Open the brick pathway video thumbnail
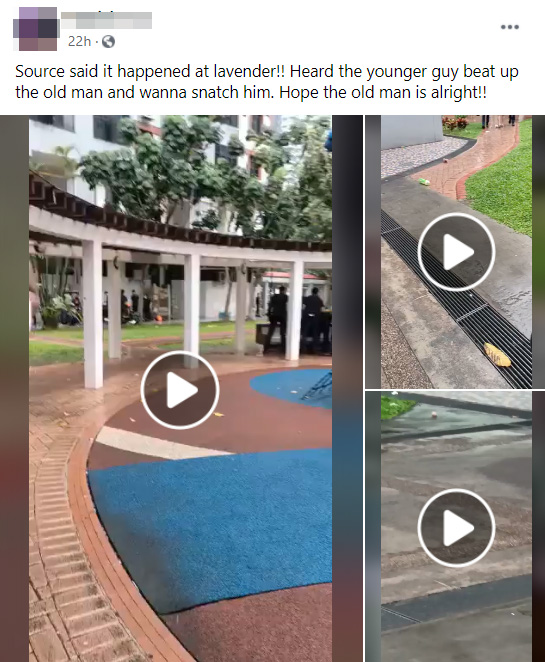Image resolution: width=545 pixels, height=662 pixels. click(x=455, y=252)
